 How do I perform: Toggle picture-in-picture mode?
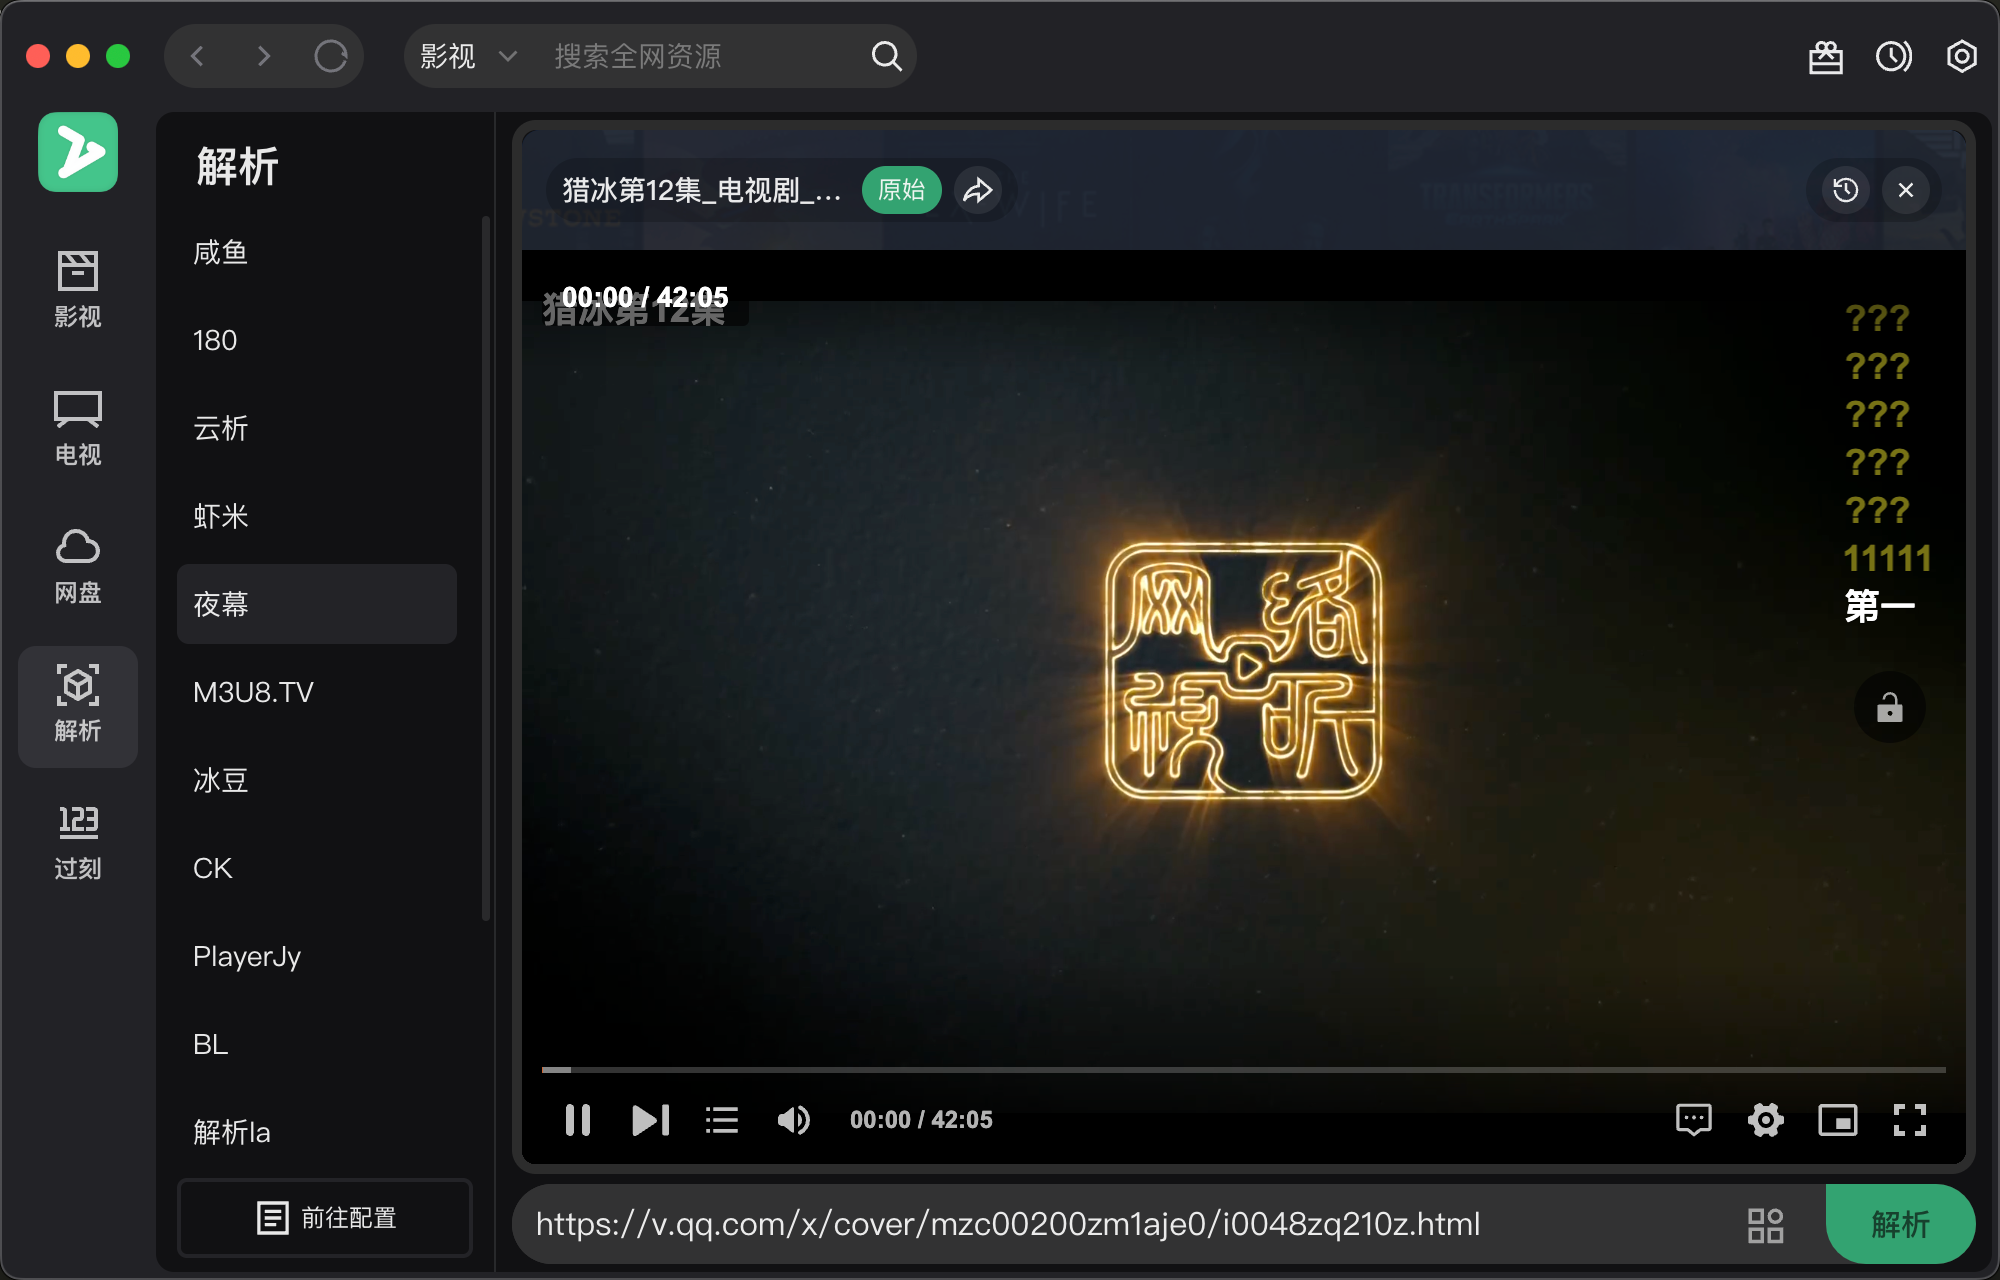1837,1120
